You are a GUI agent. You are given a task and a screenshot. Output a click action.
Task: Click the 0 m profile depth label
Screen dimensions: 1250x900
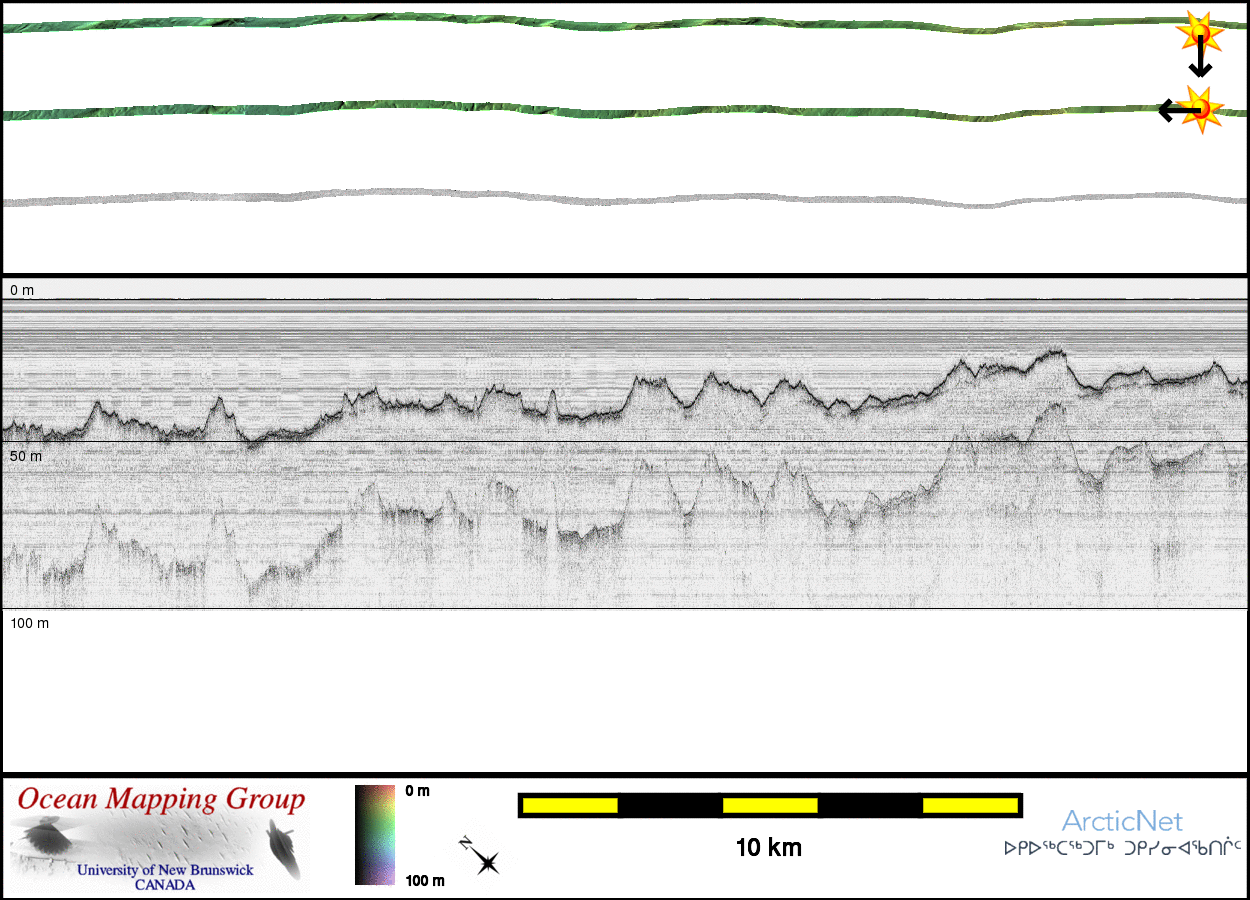point(22,290)
